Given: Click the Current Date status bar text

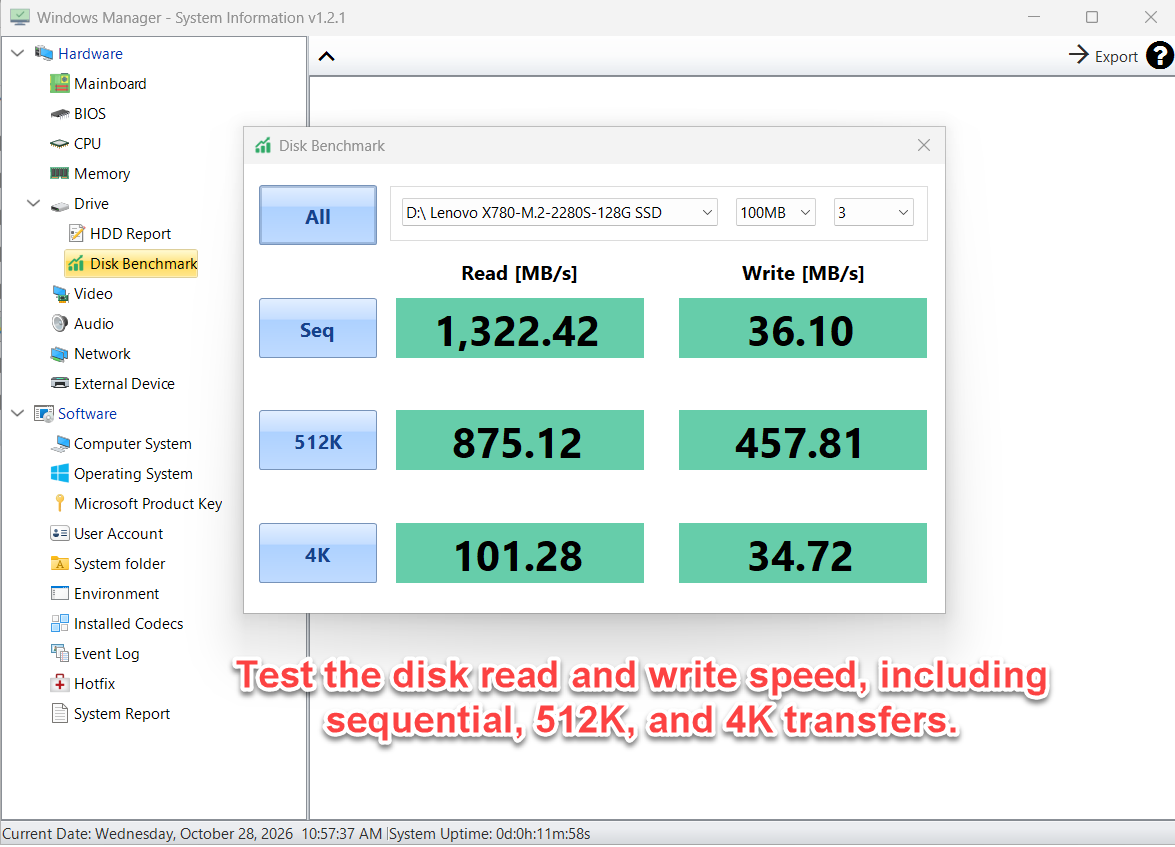Looking at the screenshot, I should [192, 834].
